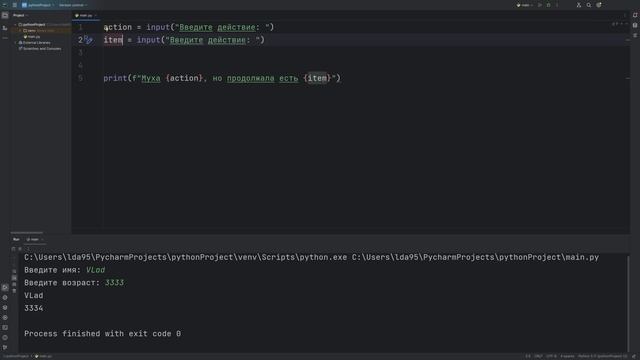Image resolution: width=640 pixels, height=360 pixels.
Task: Click 'Process finished with exit code 0'
Action: pos(102,334)
